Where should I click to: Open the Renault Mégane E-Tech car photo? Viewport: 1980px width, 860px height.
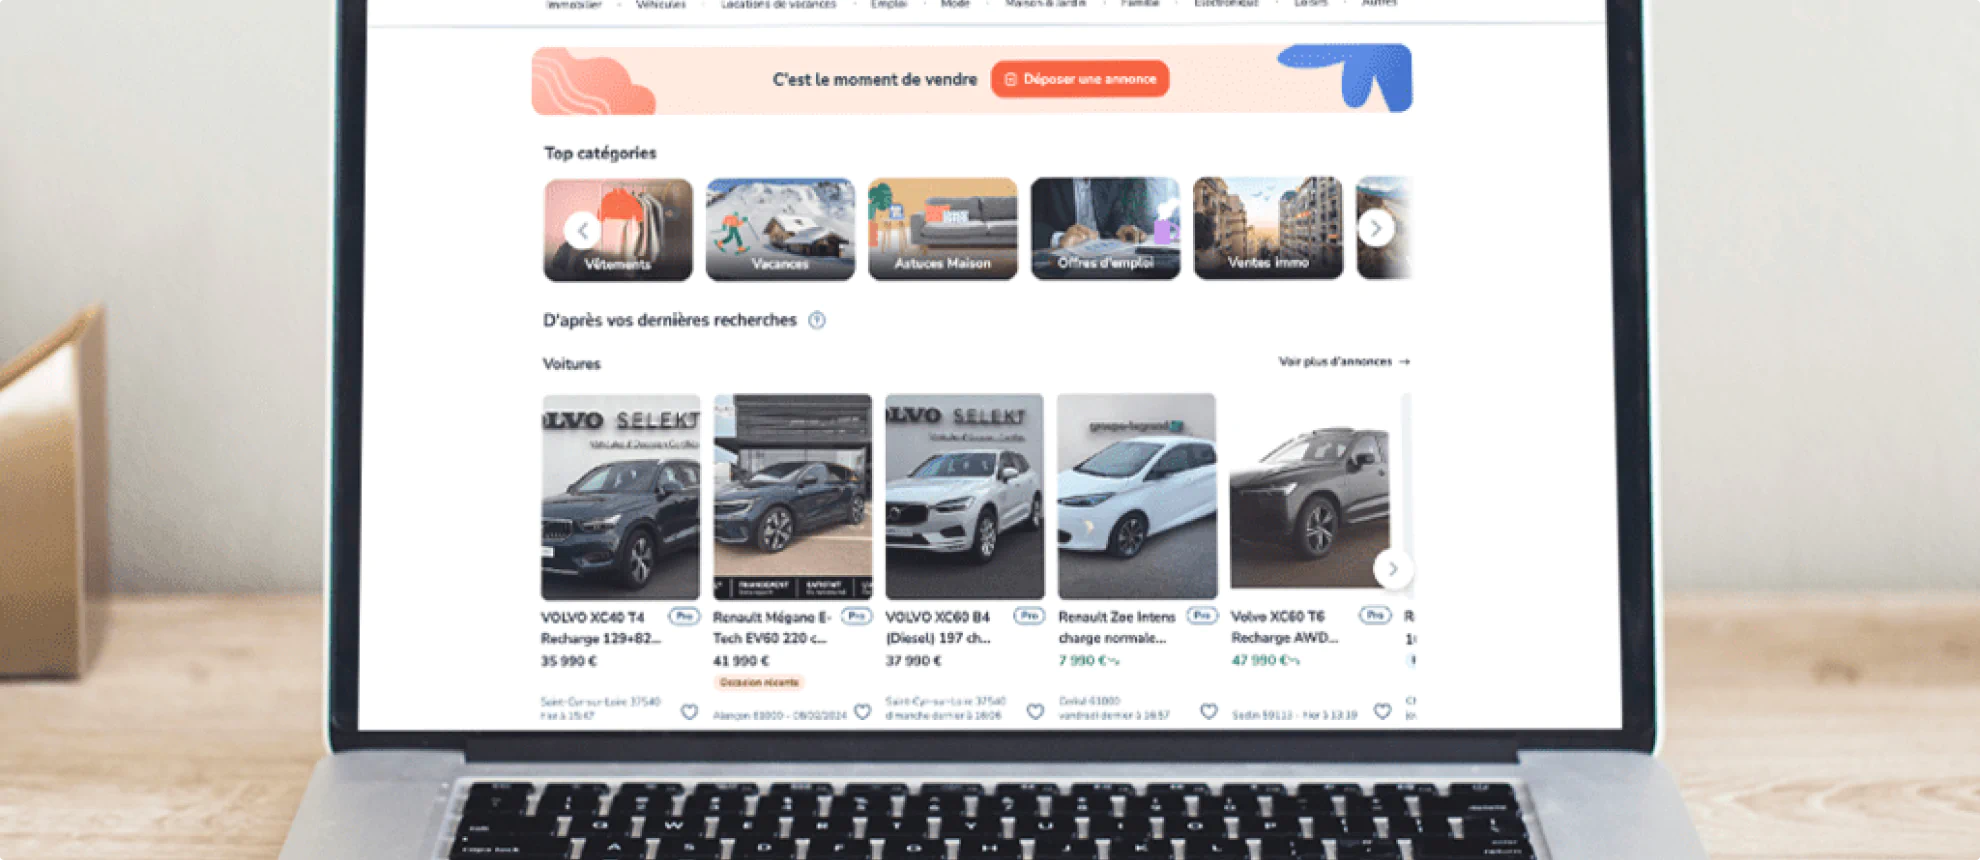(x=793, y=497)
